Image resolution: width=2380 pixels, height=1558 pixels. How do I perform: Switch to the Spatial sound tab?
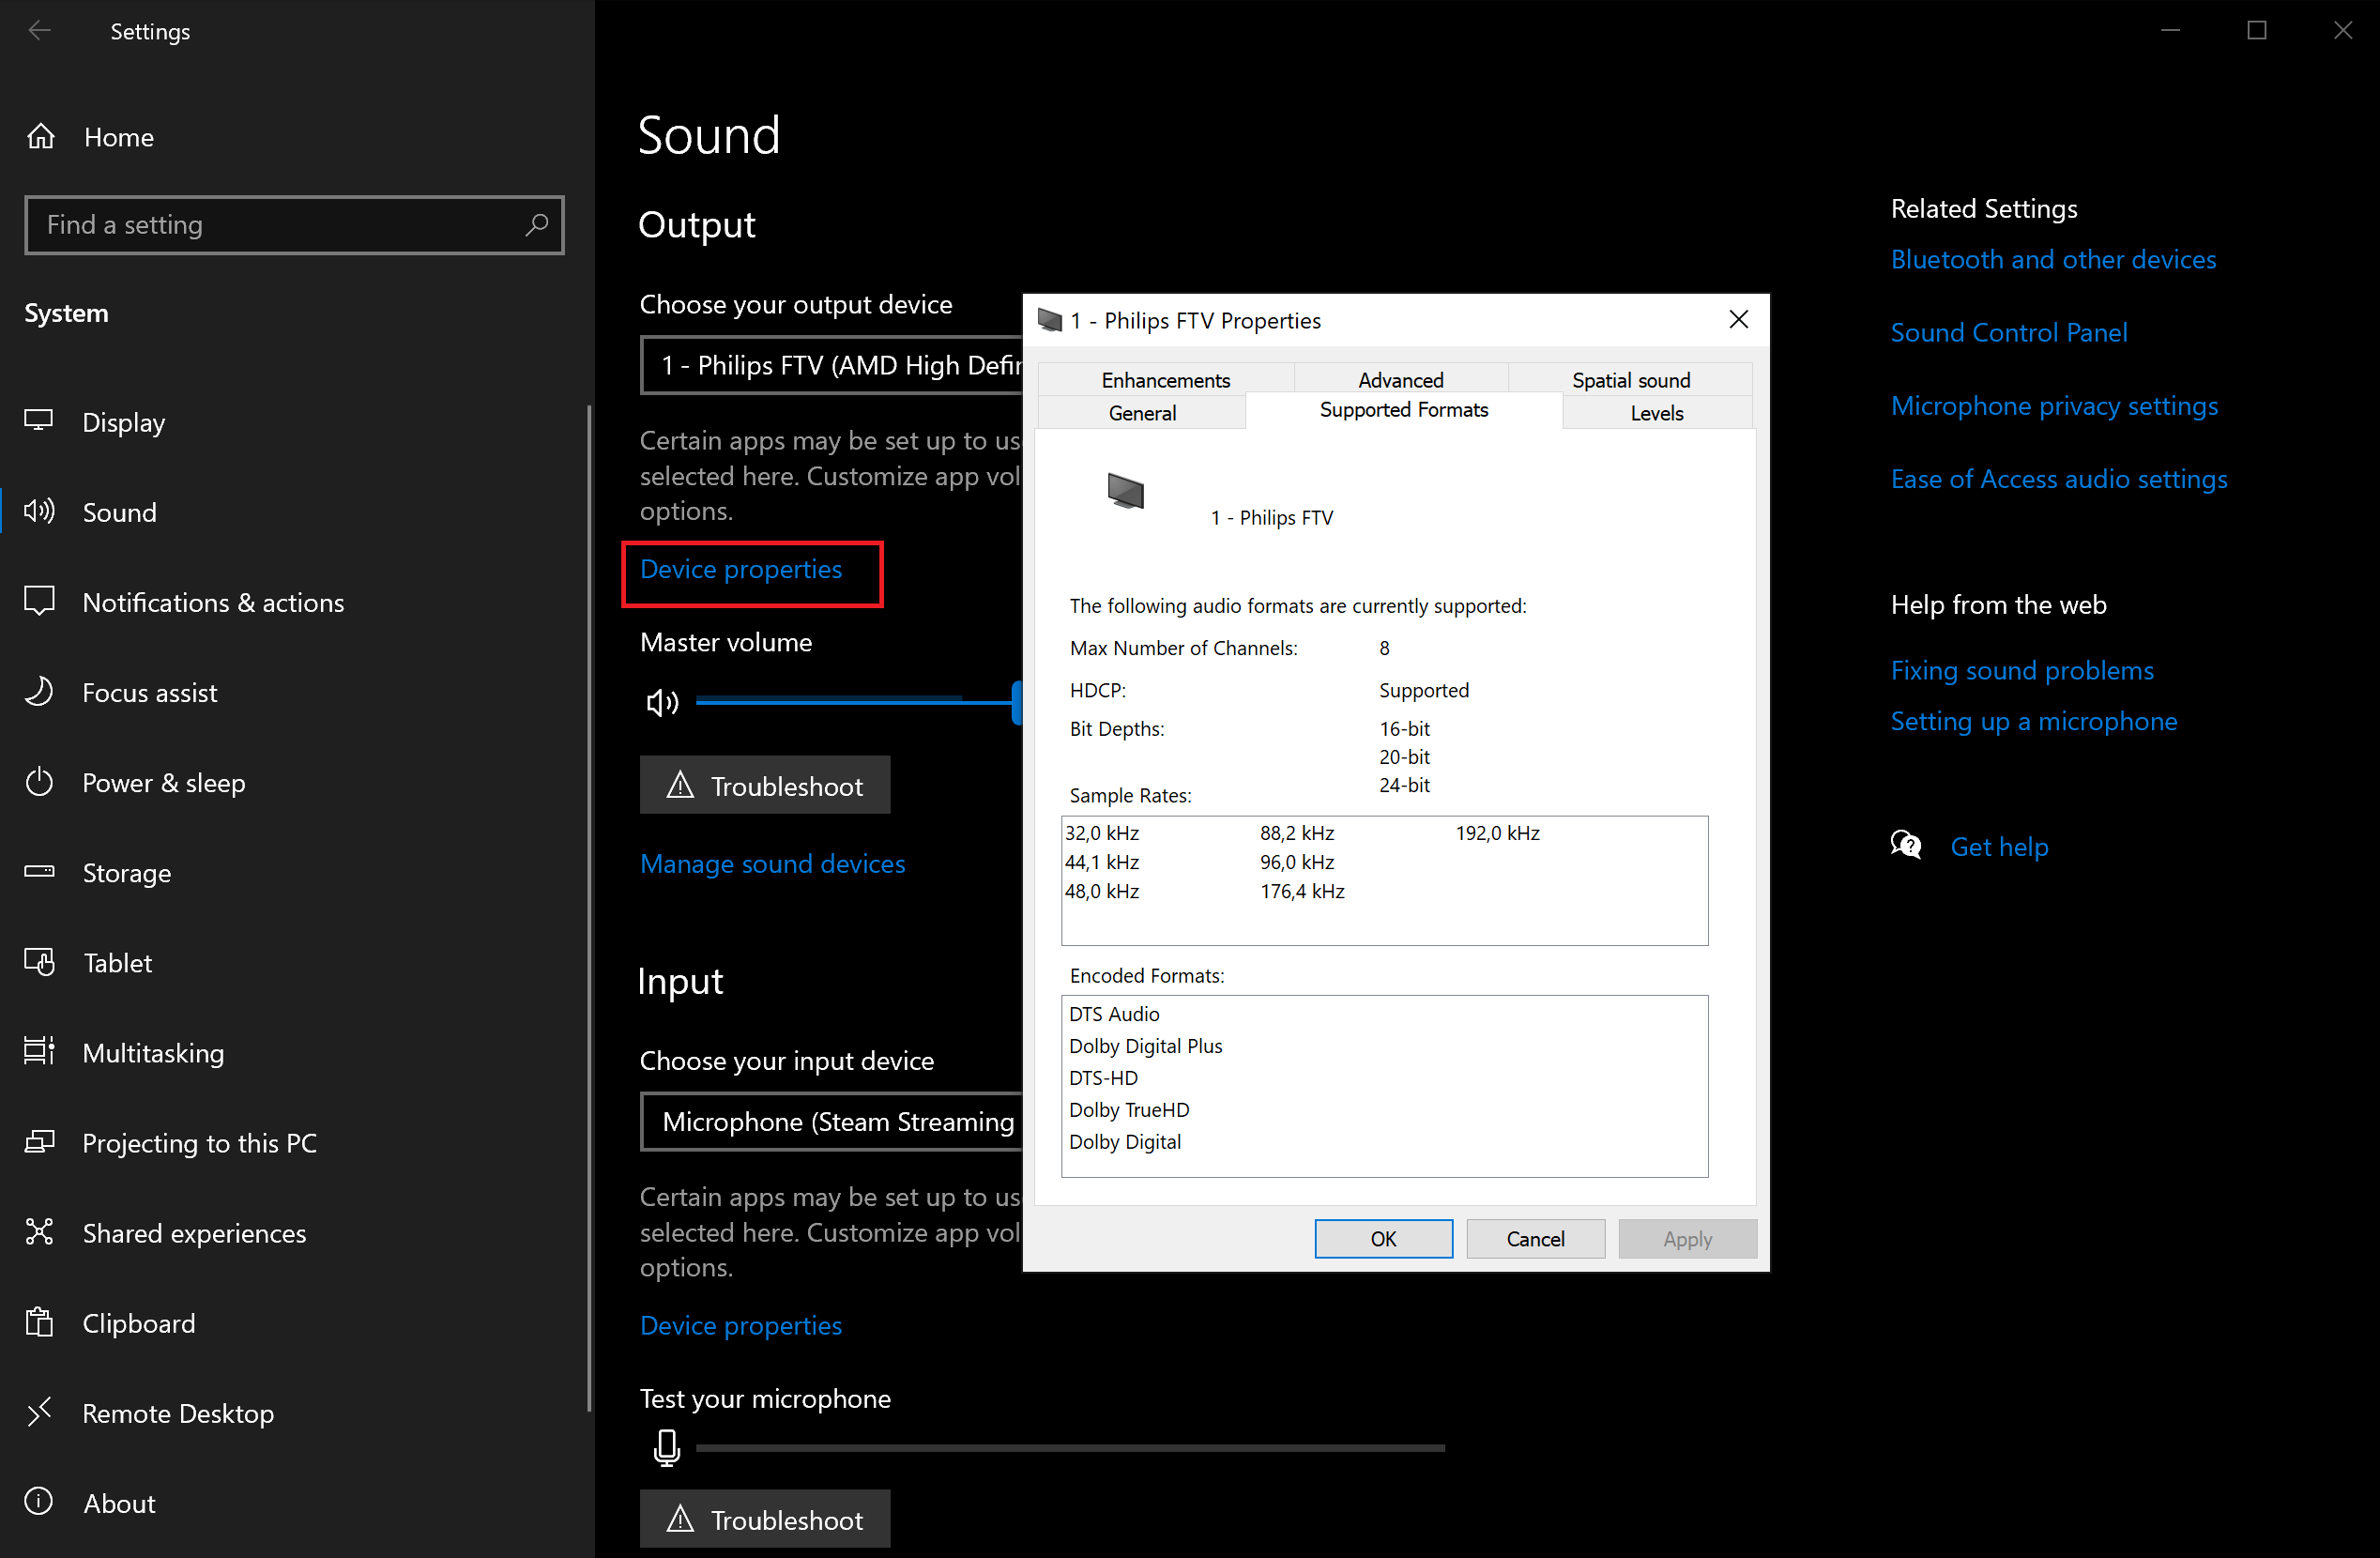(1630, 380)
